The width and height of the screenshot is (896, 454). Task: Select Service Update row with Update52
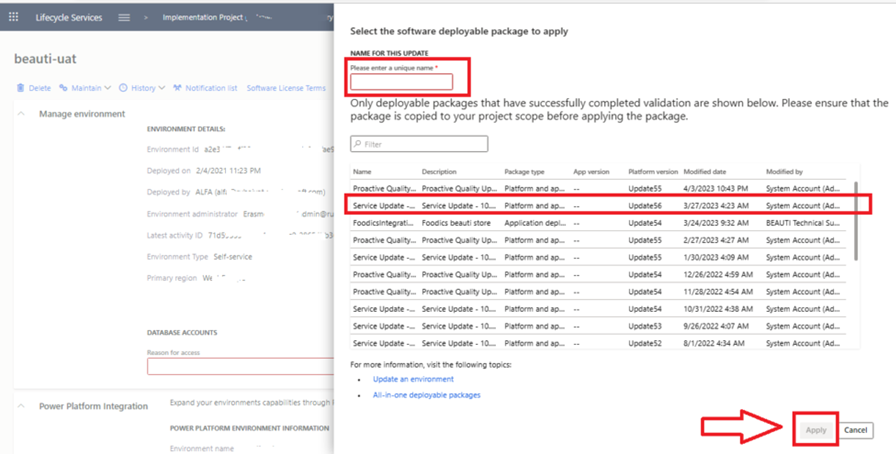point(598,343)
